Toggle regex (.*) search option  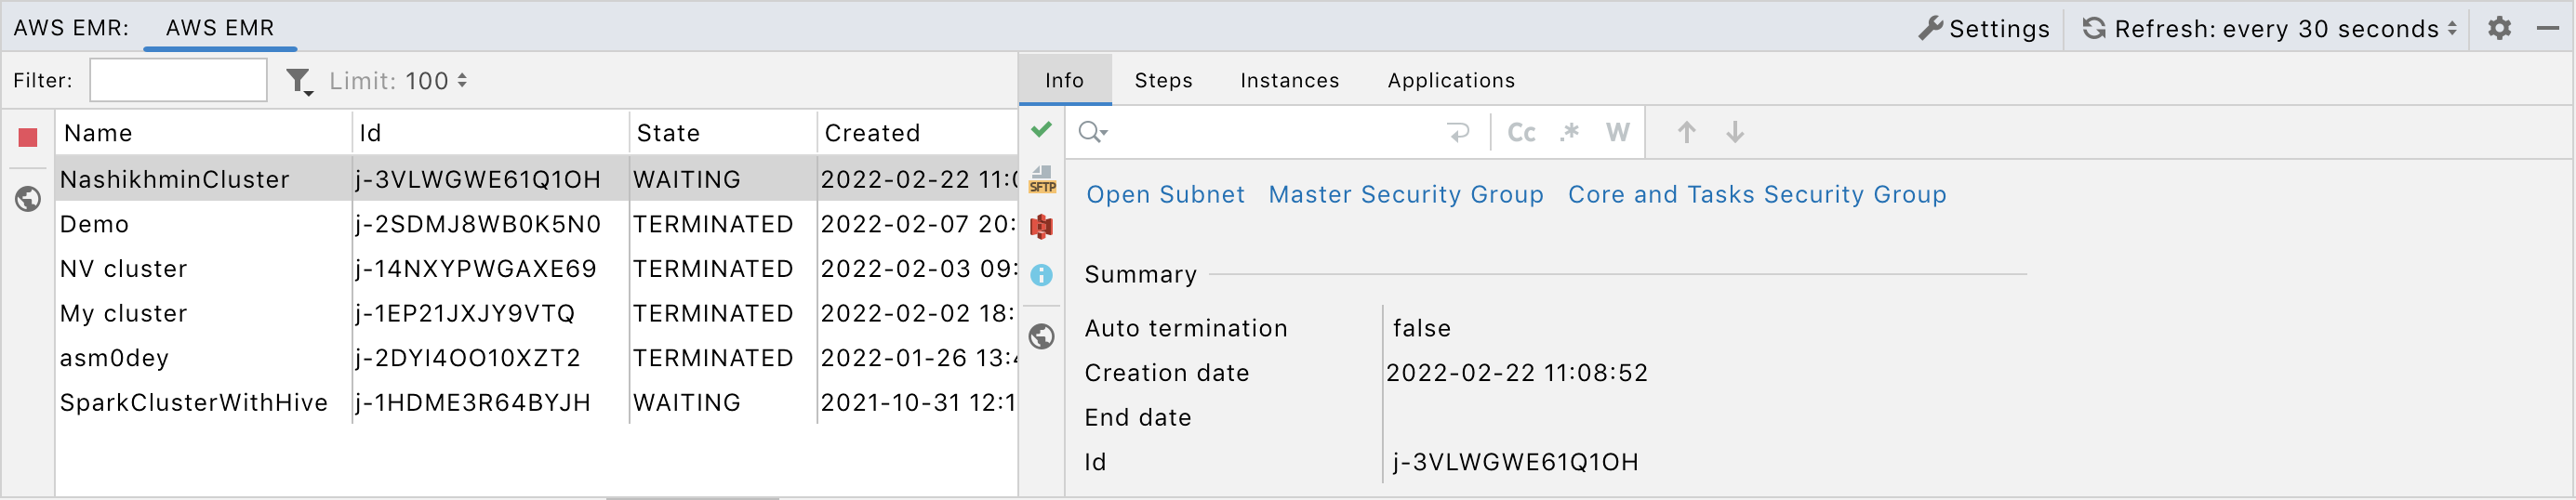[1569, 132]
